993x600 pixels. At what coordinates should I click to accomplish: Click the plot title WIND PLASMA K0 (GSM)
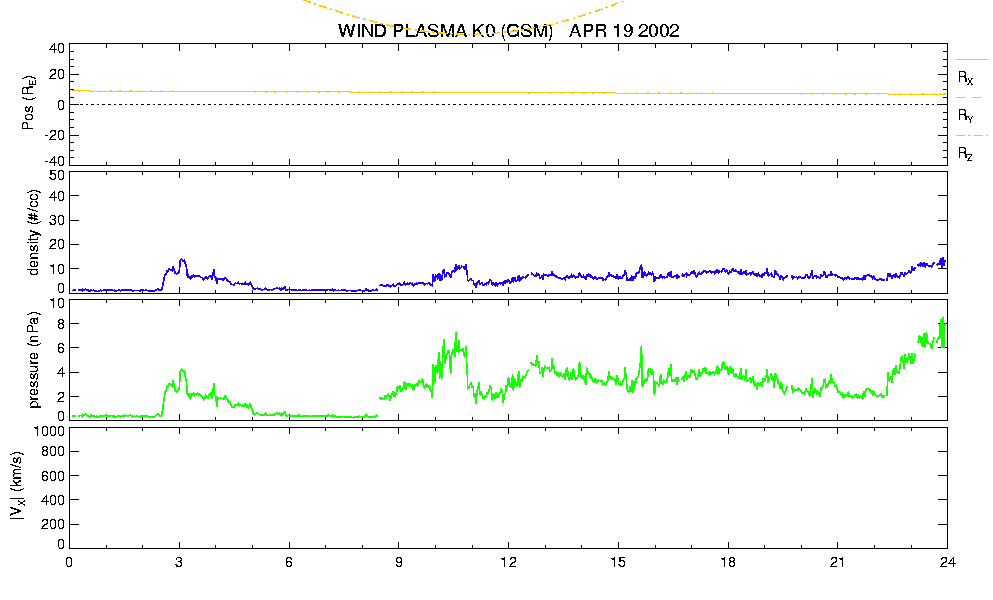pyautogui.click(x=445, y=30)
